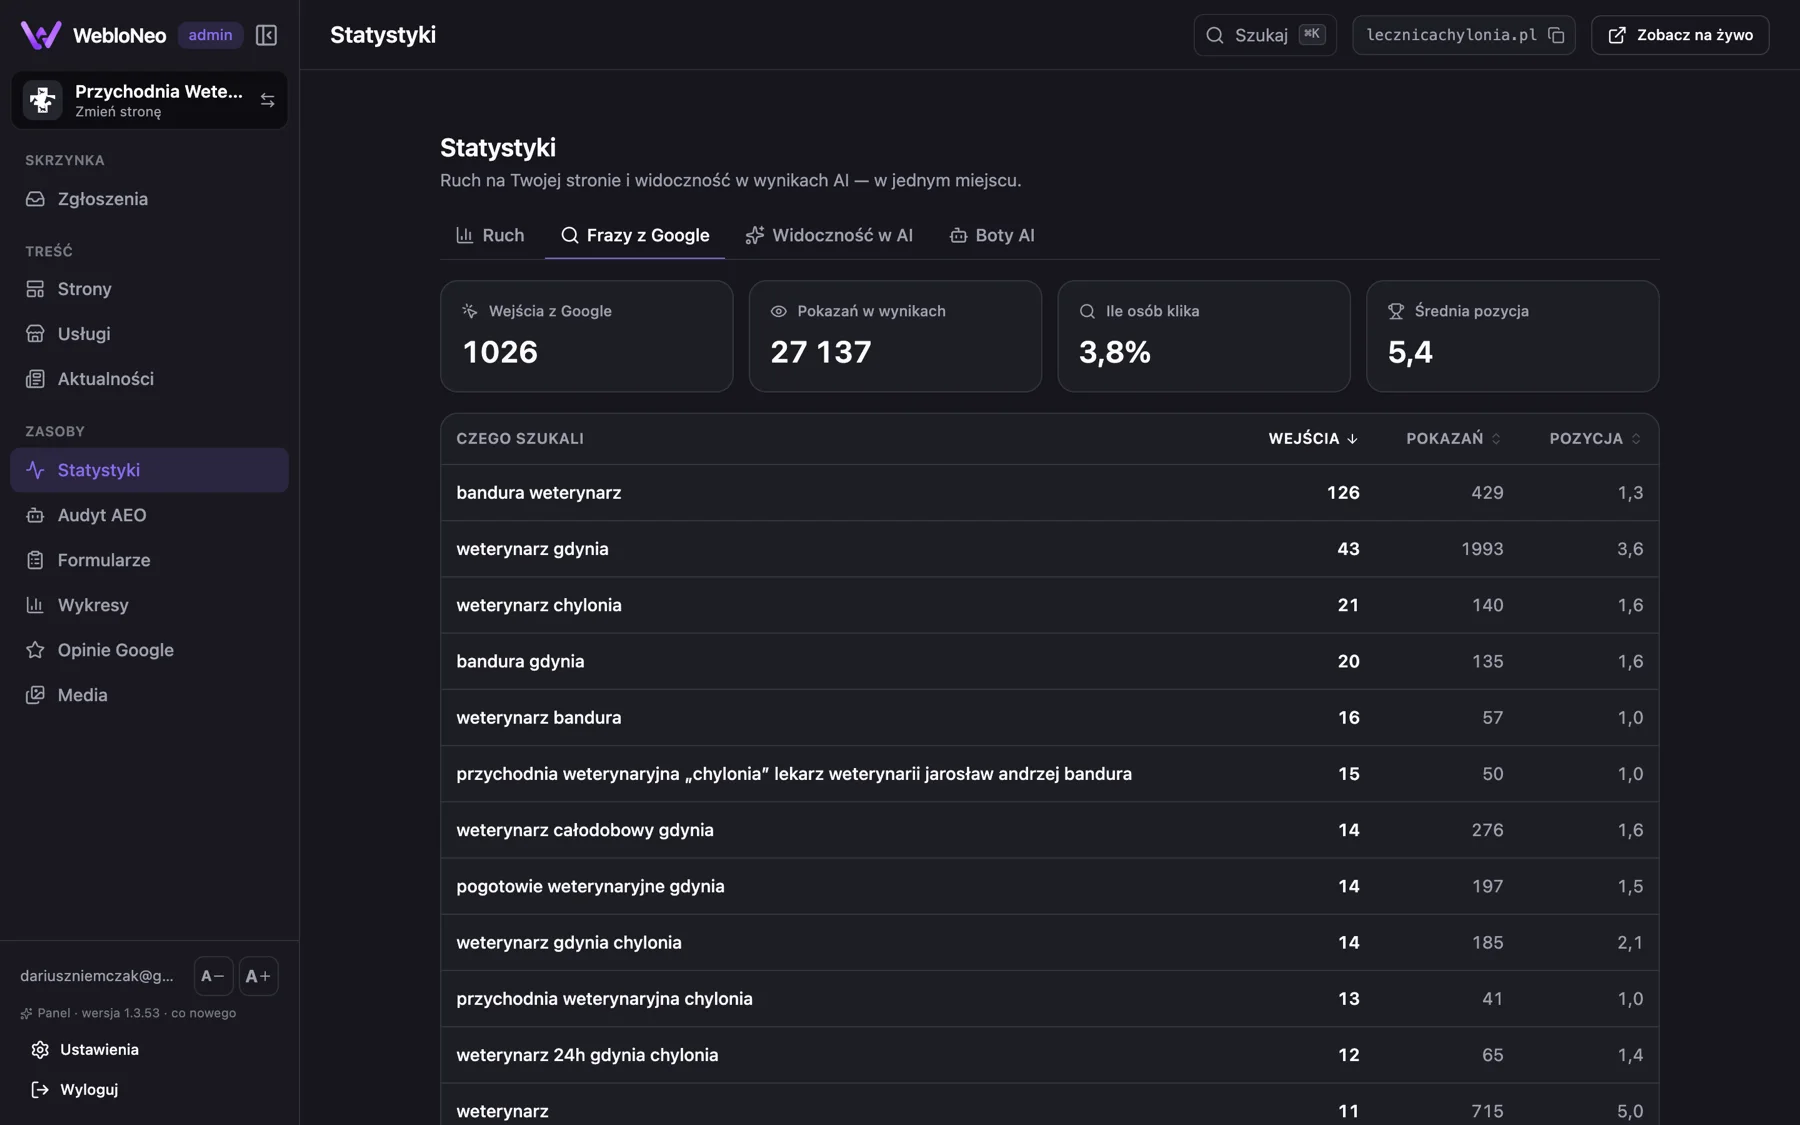Click the 1993 impressions value
1800x1125 pixels.
click(x=1482, y=549)
